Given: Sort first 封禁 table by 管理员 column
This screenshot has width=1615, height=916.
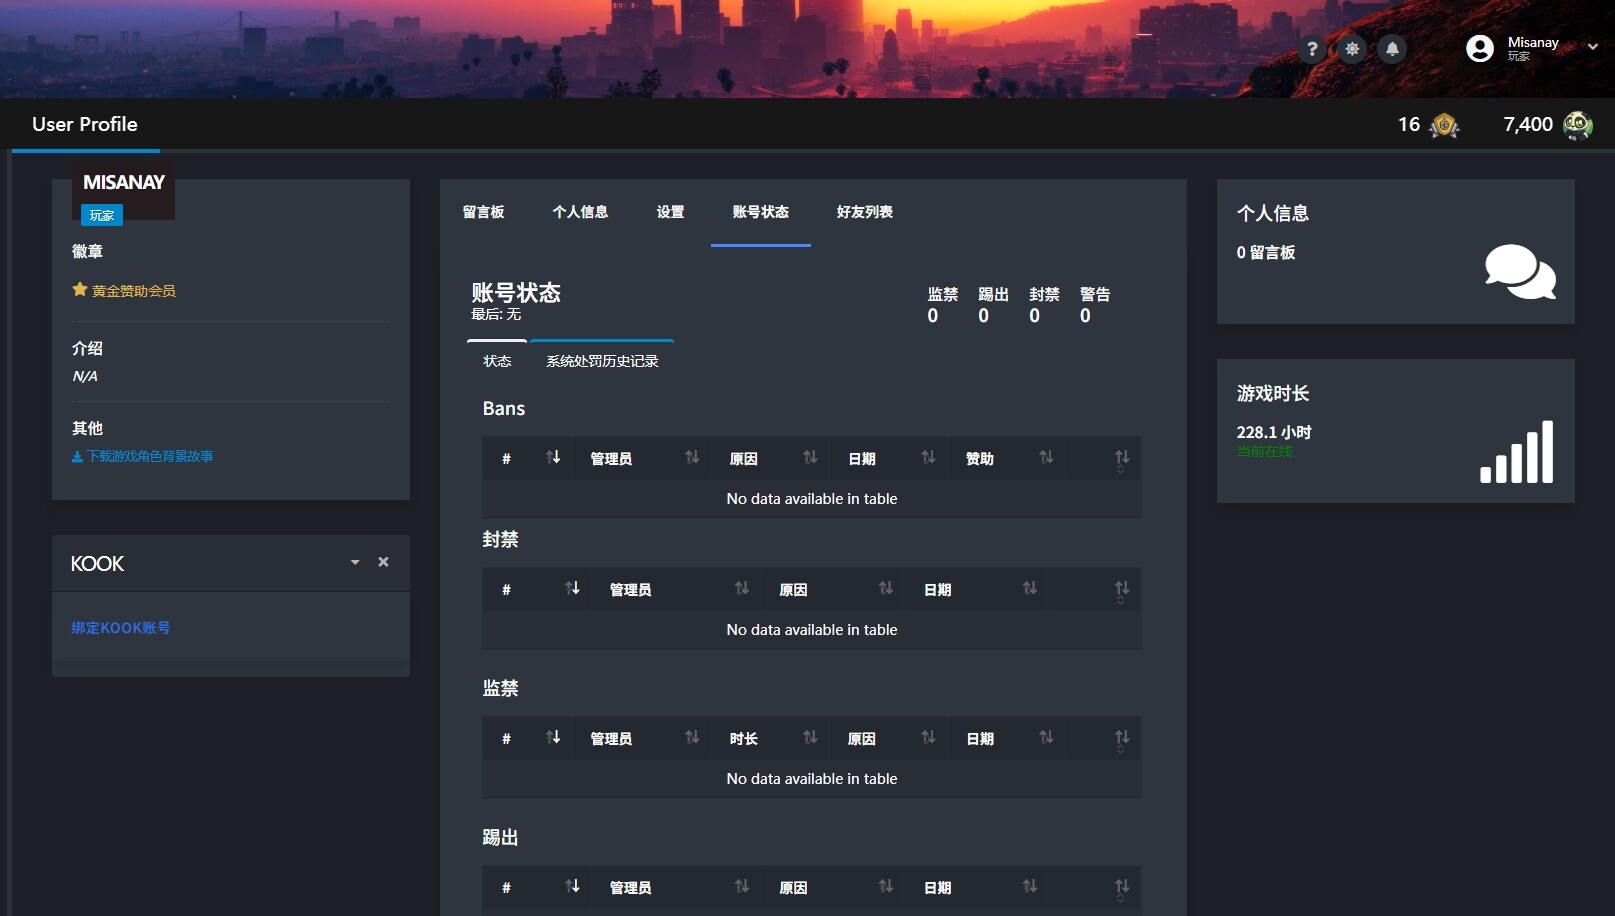Looking at the screenshot, I should pyautogui.click(x=674, y=589).
